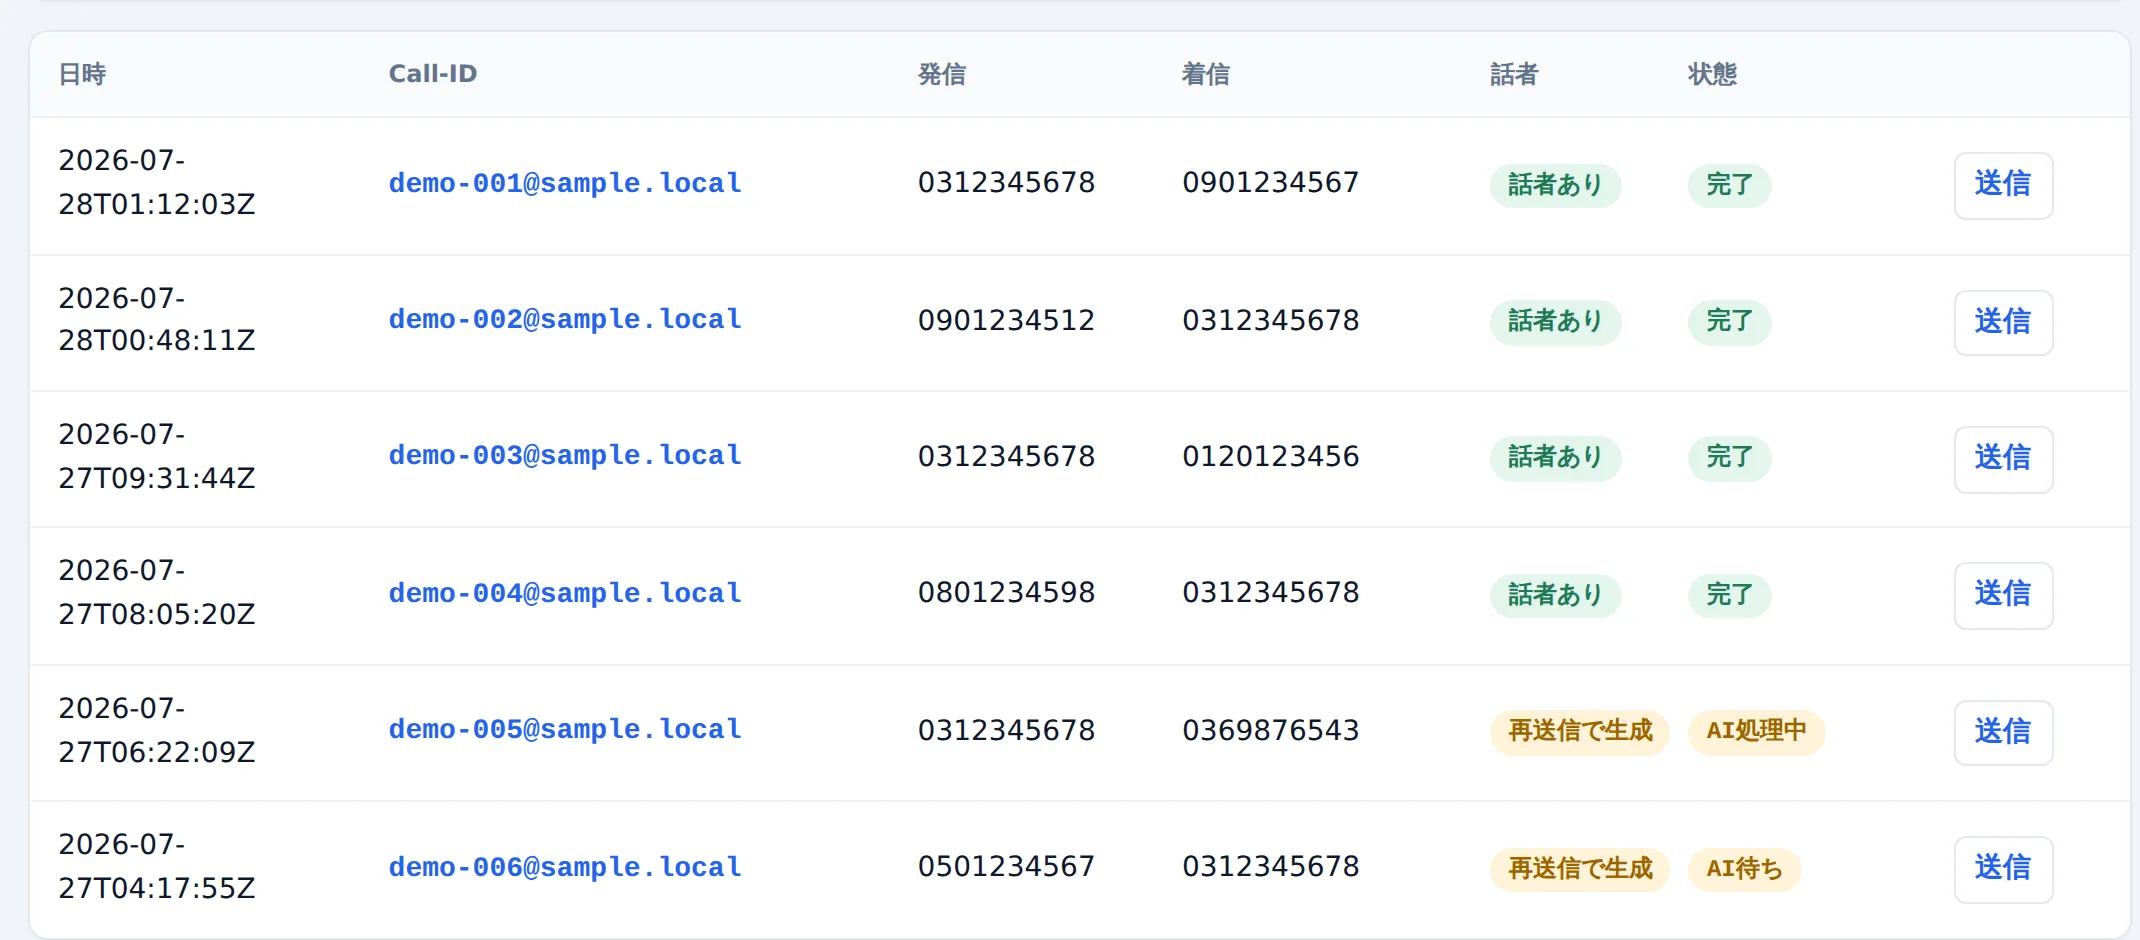Open the demo-006@sample.local call link

(x=565, y=868)
